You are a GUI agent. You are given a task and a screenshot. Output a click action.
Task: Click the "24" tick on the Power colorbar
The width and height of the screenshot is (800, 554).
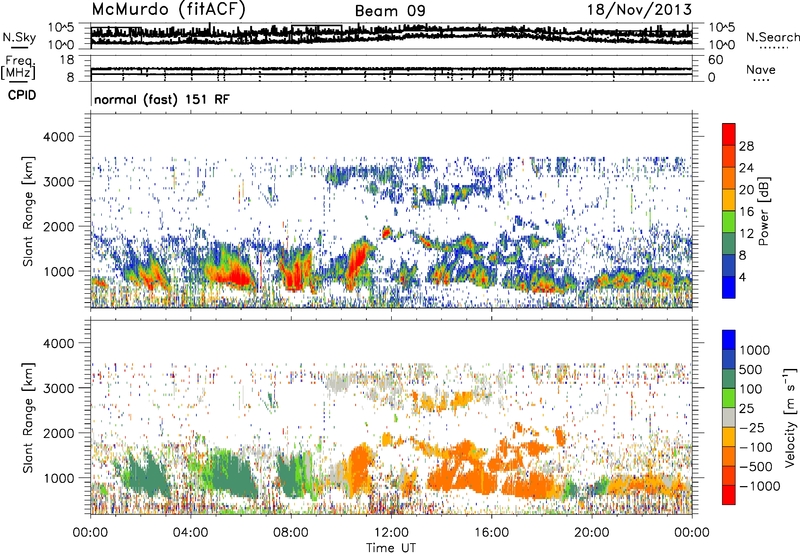click(x=746, y=168)
